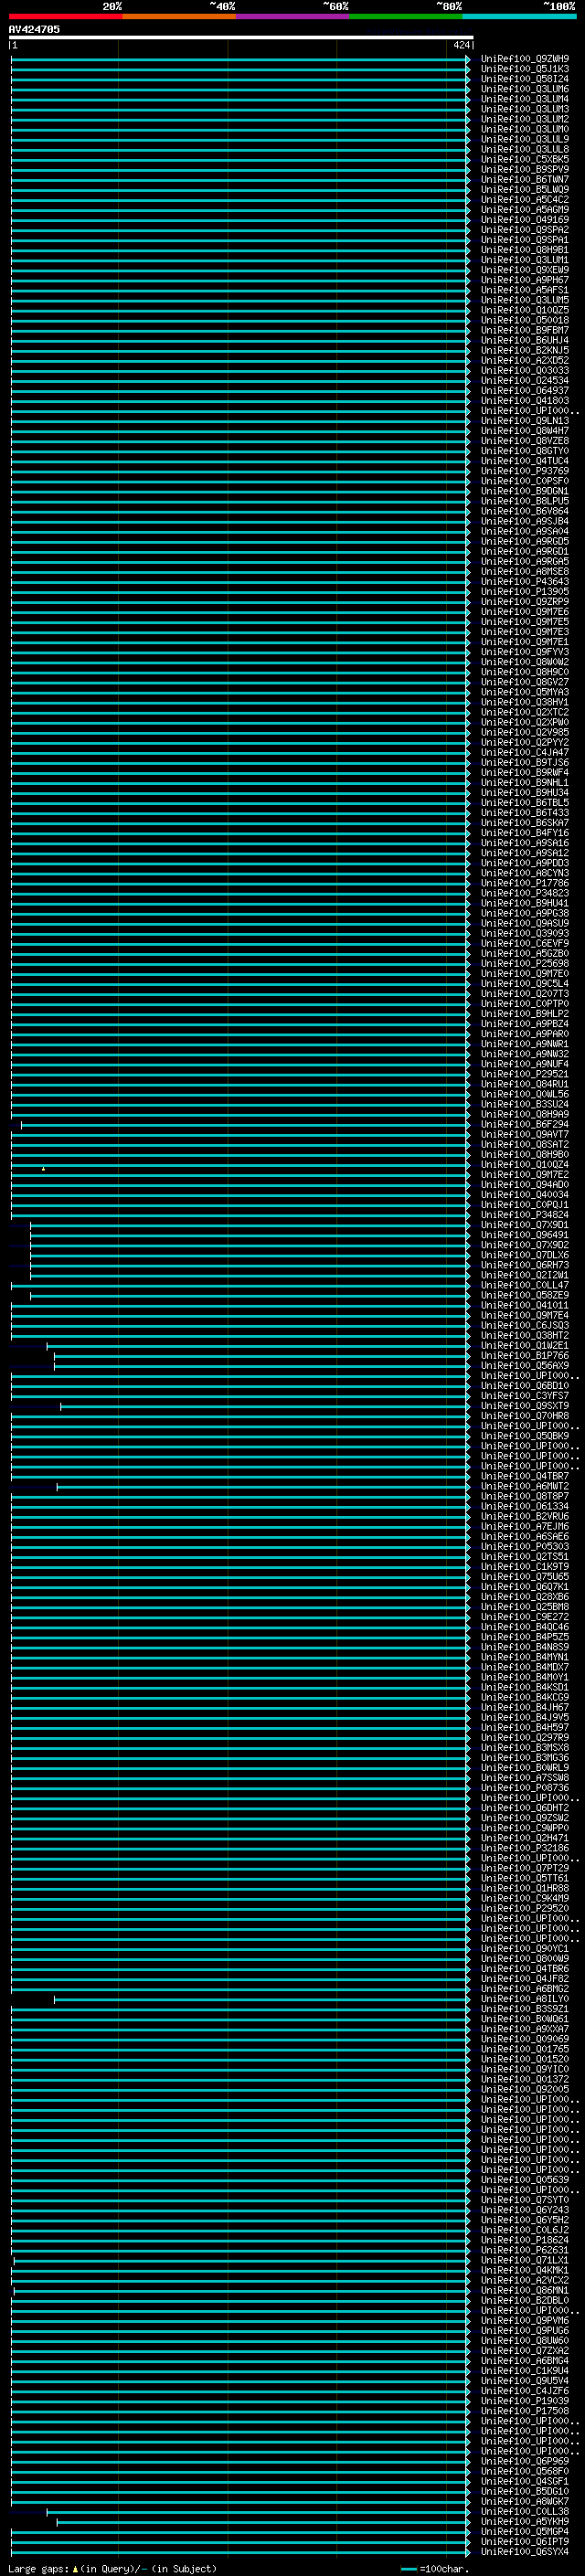
Task: Select hit label UniRef100_P17786
Action: click(x=524, y=883)
